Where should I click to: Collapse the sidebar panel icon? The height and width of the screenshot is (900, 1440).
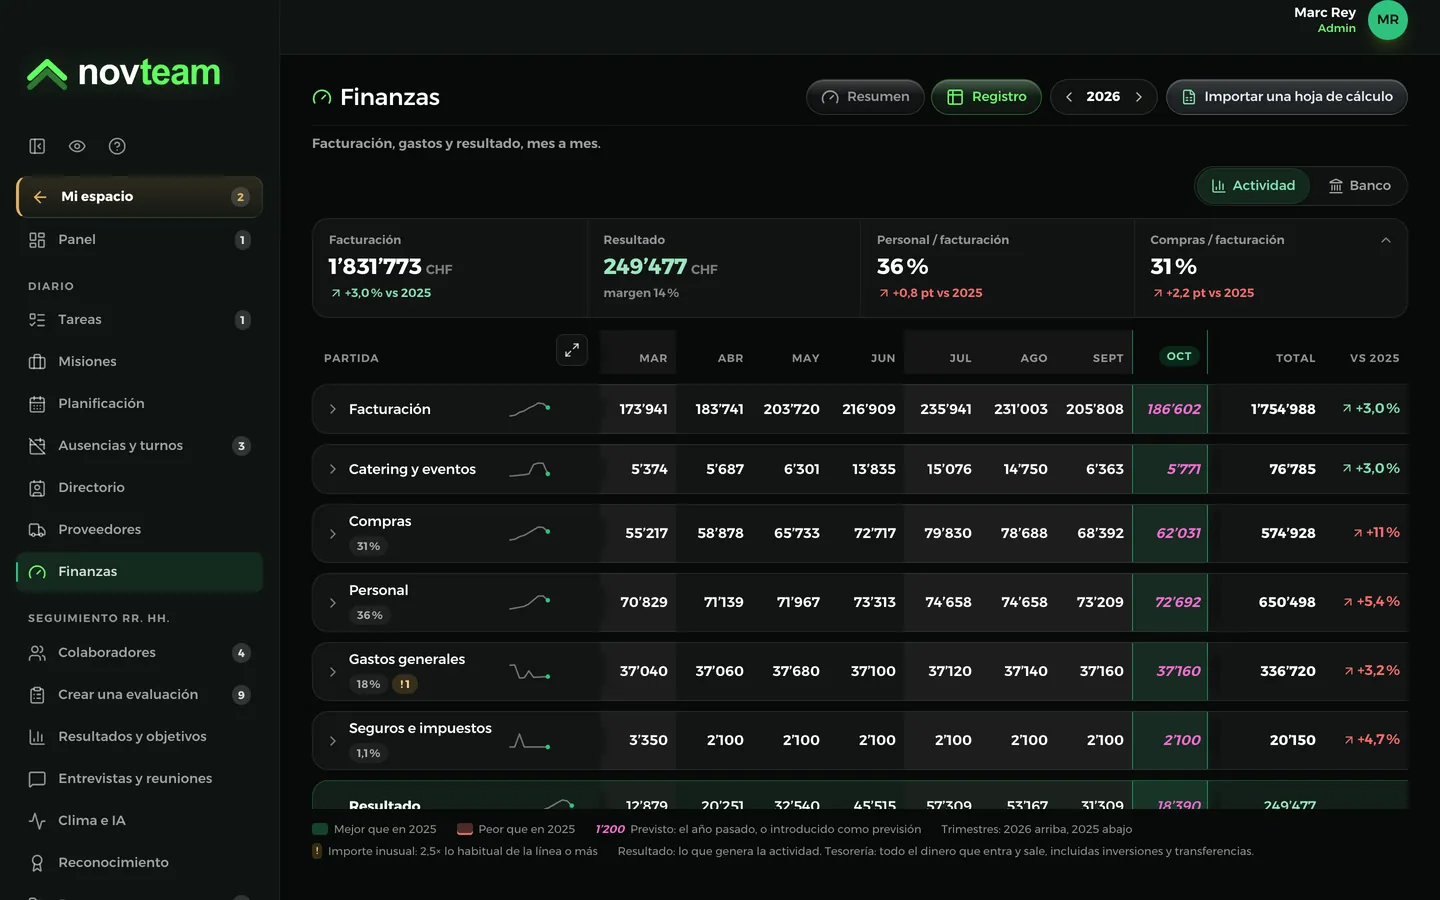[37, 146]
